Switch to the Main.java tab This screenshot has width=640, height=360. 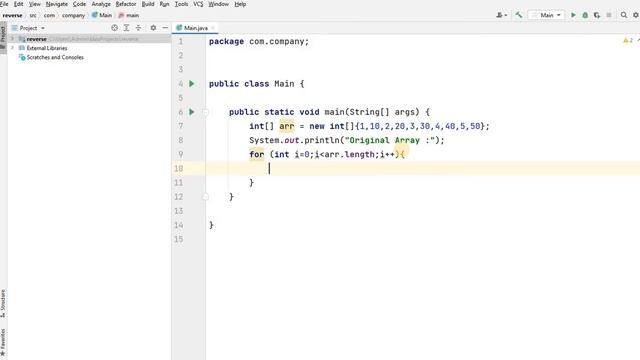[196, 28]
